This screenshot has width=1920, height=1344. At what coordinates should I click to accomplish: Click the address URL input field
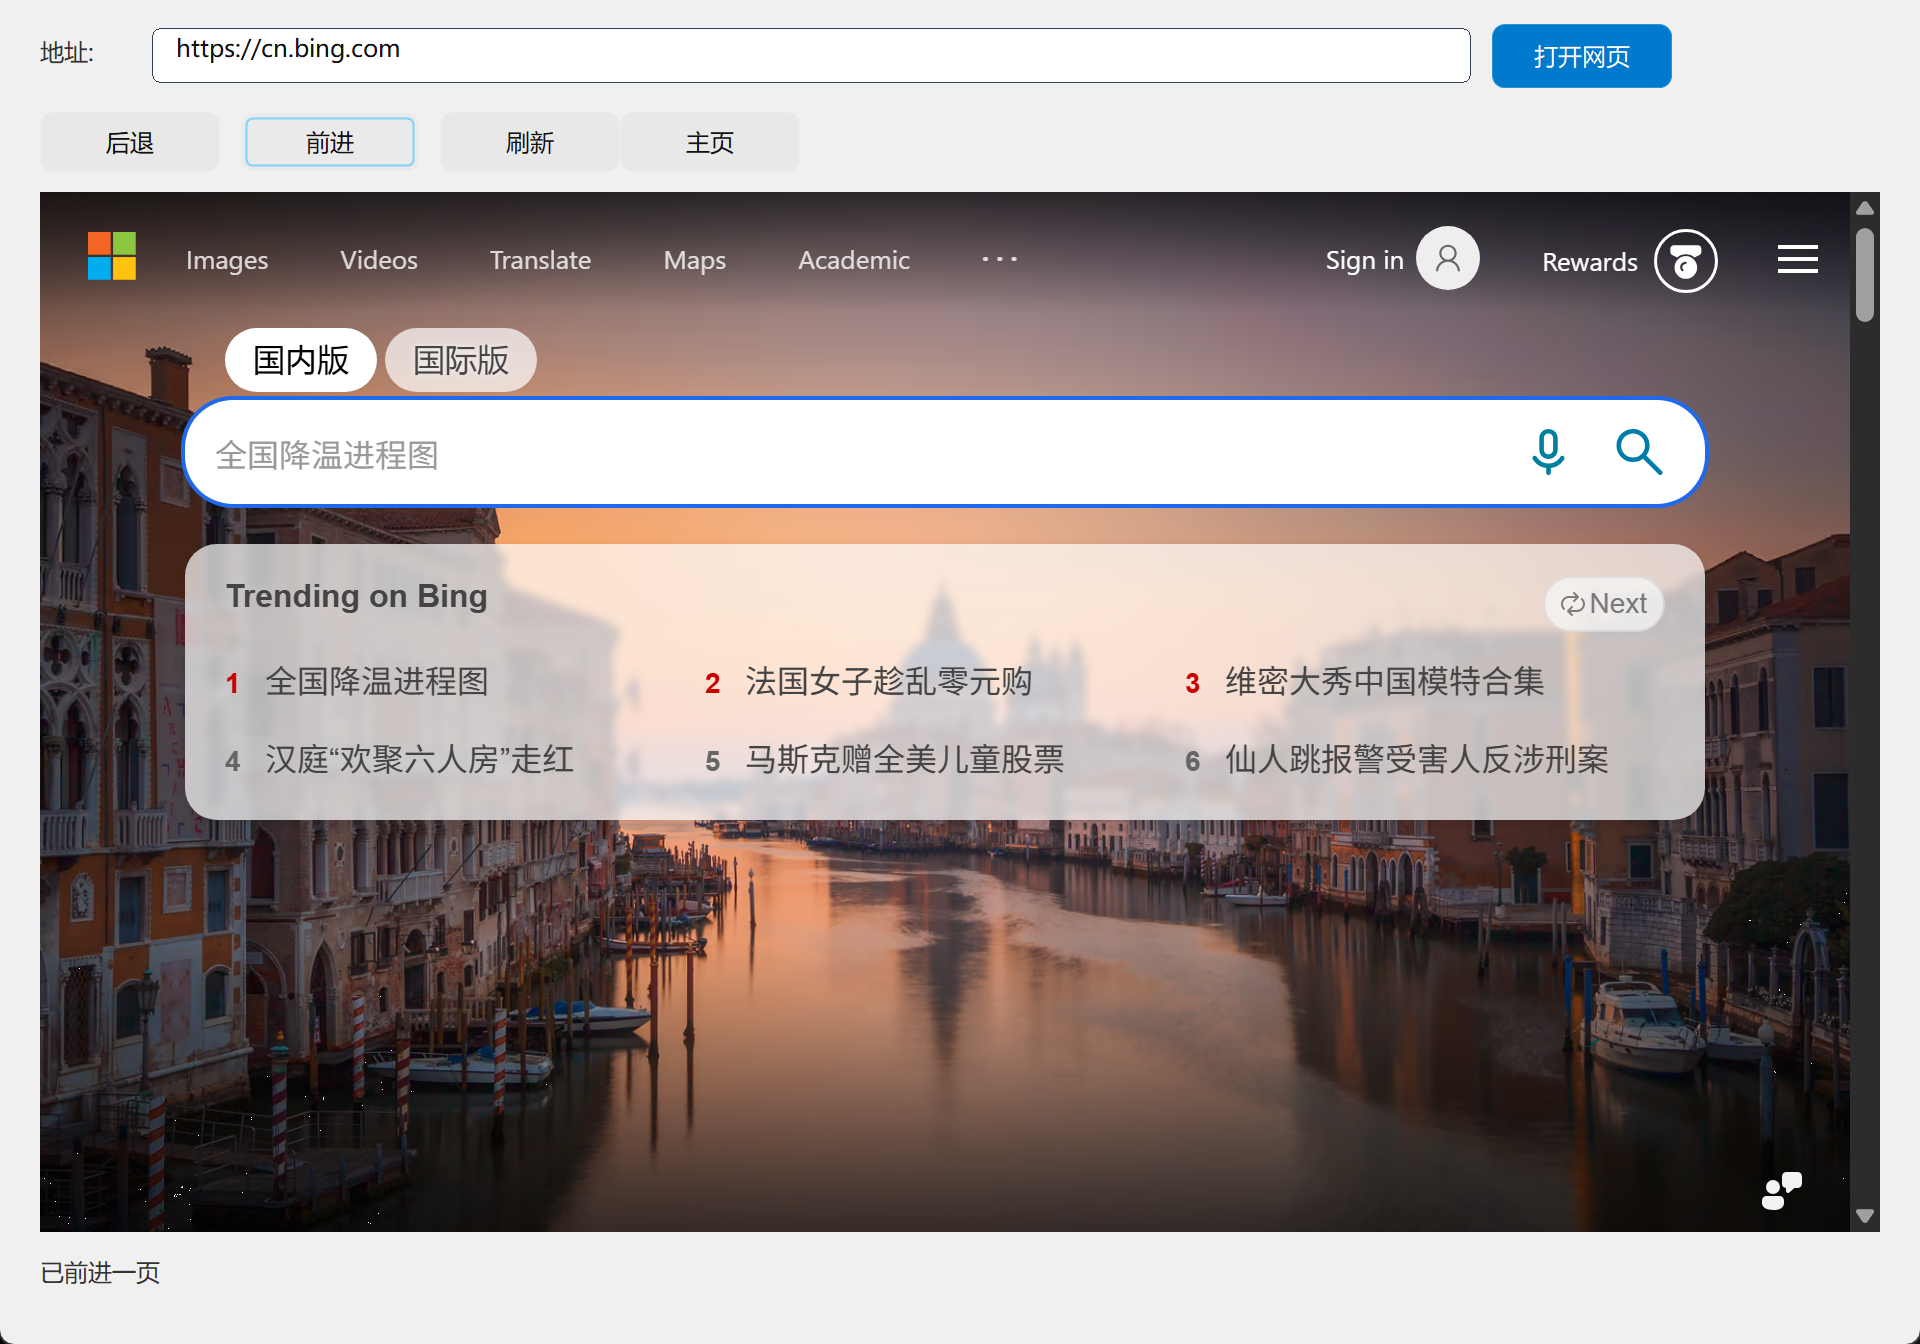pos(811,55)
